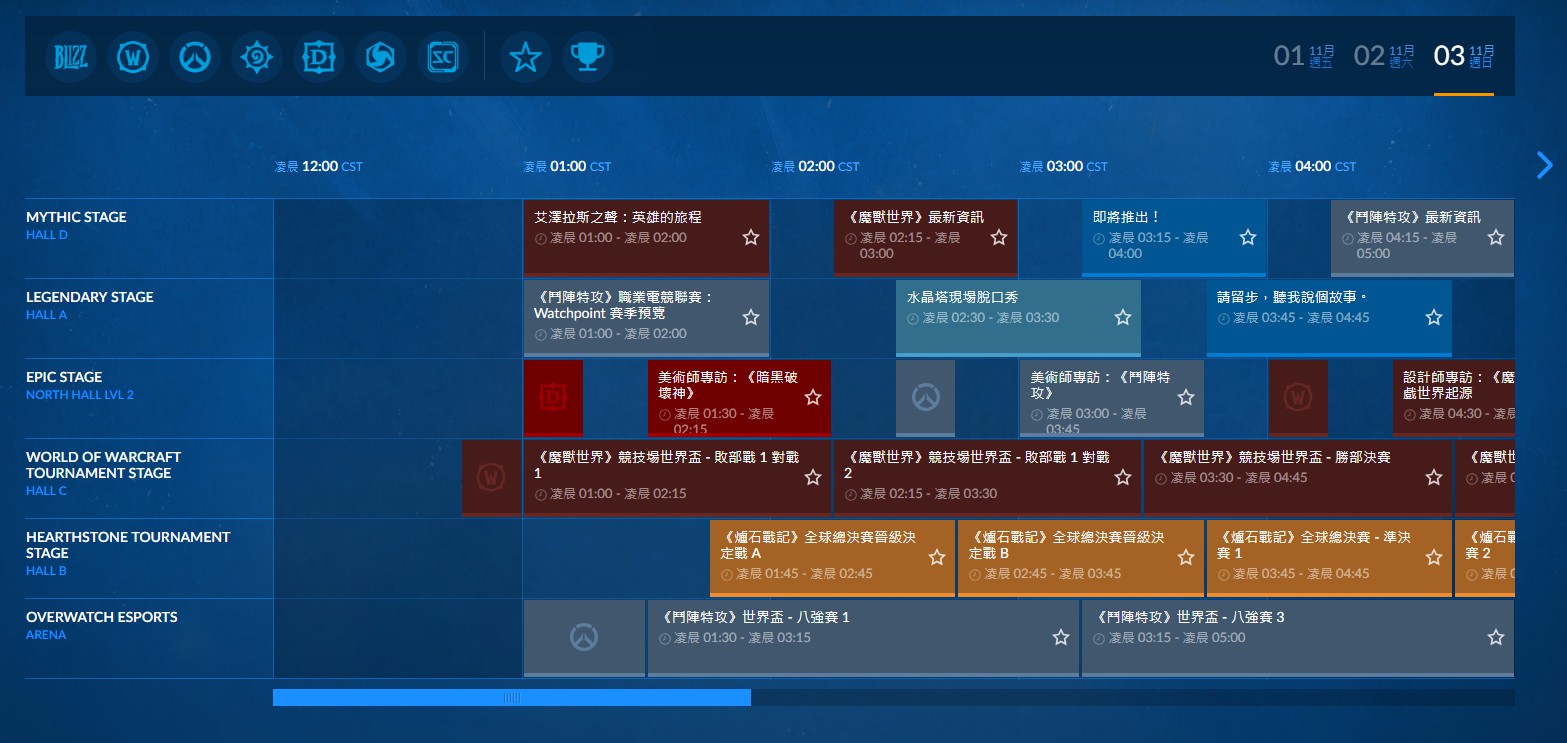Click the 凌晨 12:00 CST time header
Screen dimensions: 1567x743
click(319, 167)
